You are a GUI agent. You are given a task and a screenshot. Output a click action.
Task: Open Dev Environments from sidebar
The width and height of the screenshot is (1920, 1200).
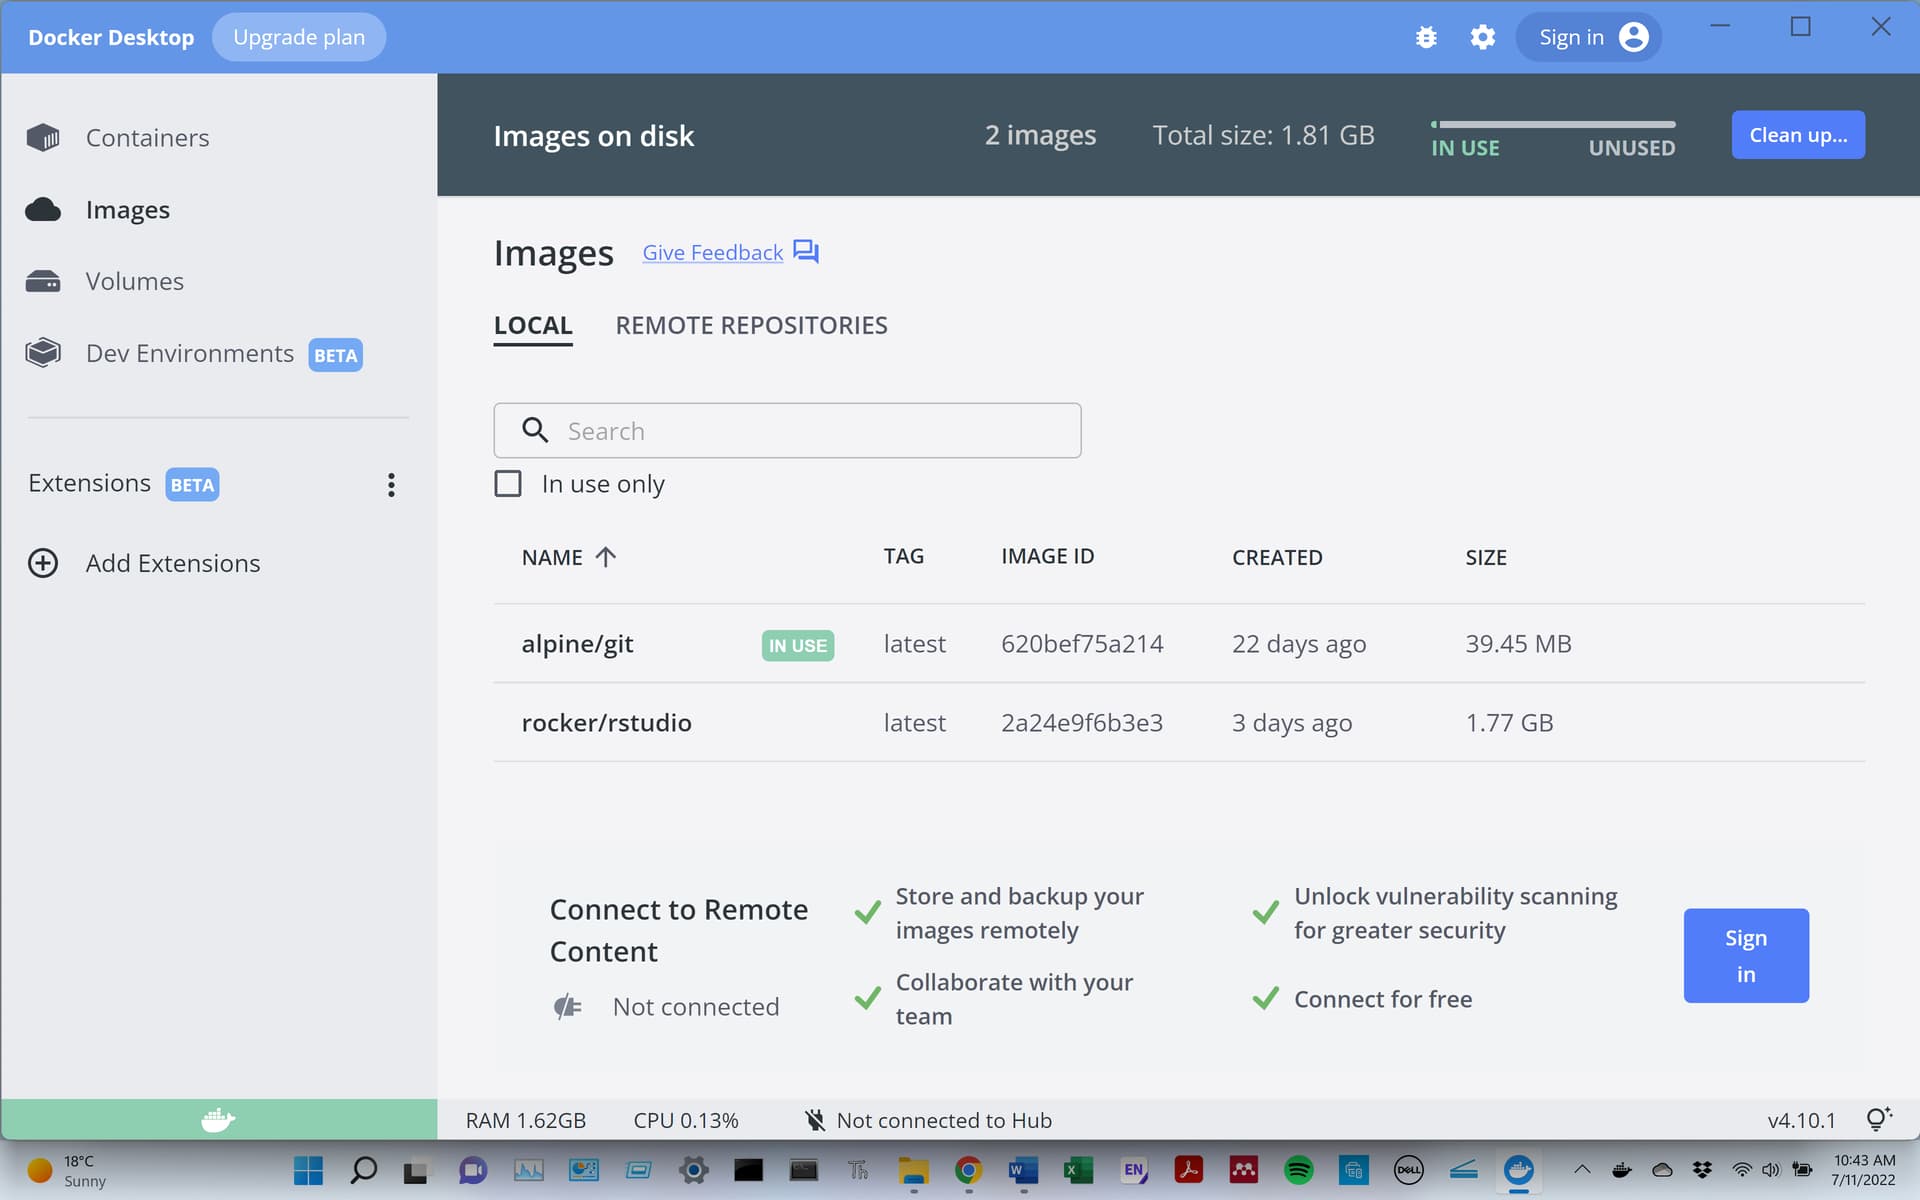point(190,353)
